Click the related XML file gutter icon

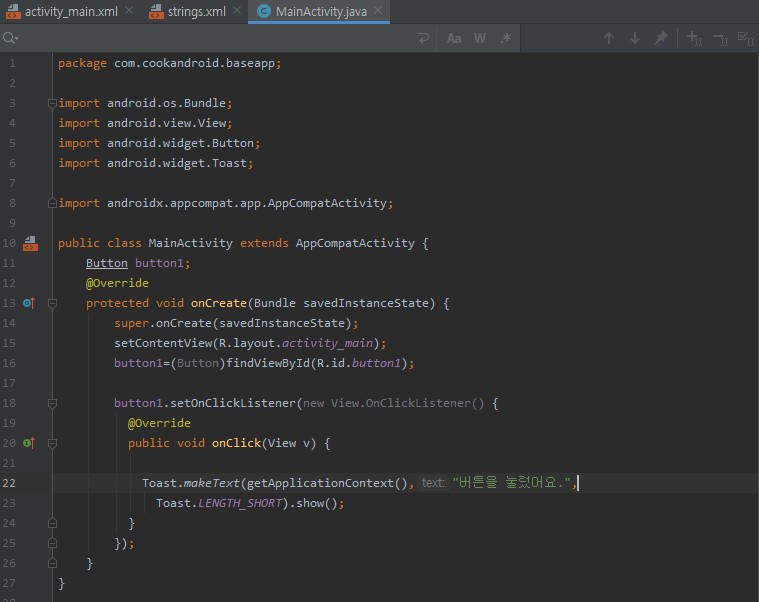30,243
